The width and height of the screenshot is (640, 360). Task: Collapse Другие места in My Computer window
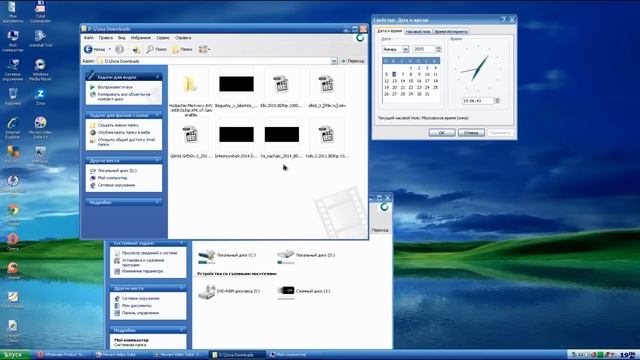tap(182, 288)
